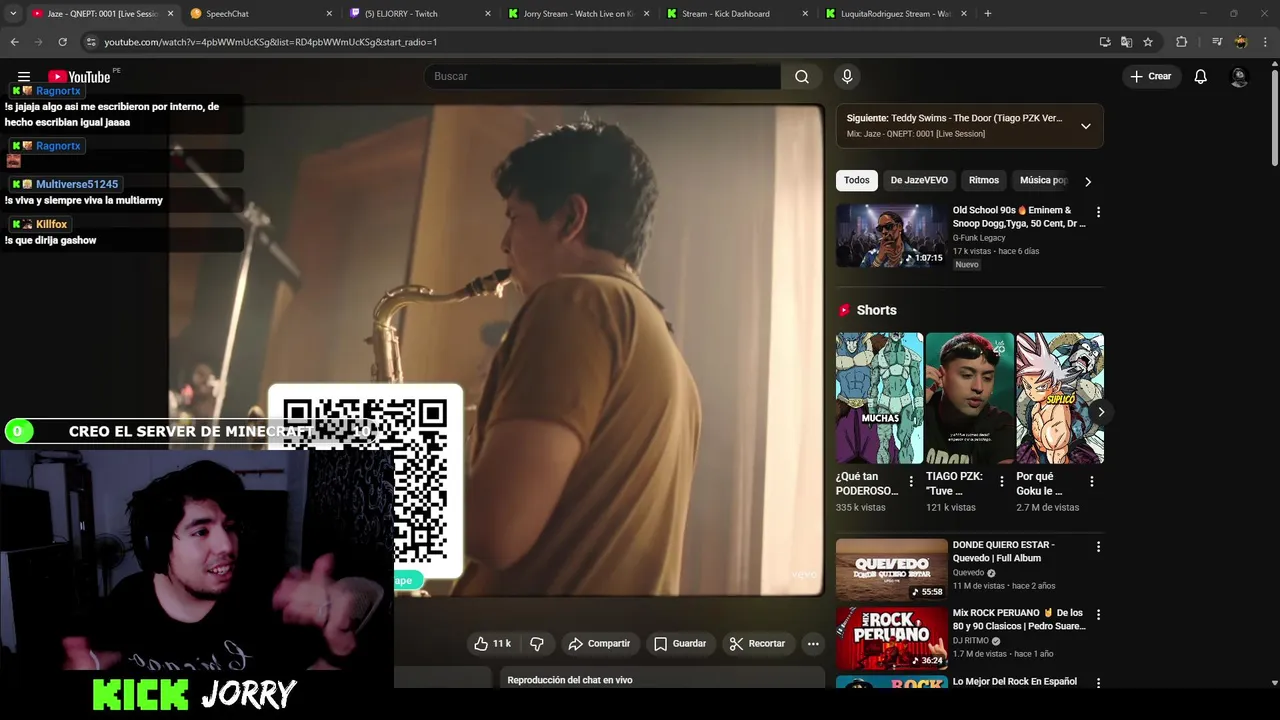Screen dimensions: 1280x720
Task: Open options for Por qué Goku short
Action: (1092, 481)
